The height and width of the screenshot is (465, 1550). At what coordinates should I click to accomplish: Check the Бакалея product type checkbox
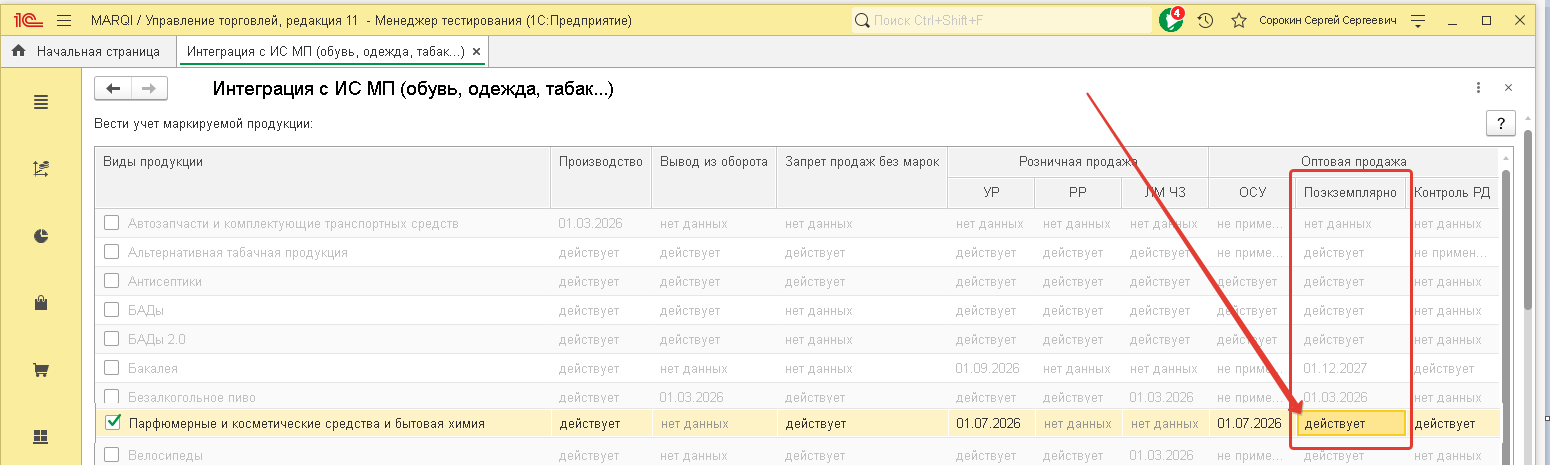[113, 368]
